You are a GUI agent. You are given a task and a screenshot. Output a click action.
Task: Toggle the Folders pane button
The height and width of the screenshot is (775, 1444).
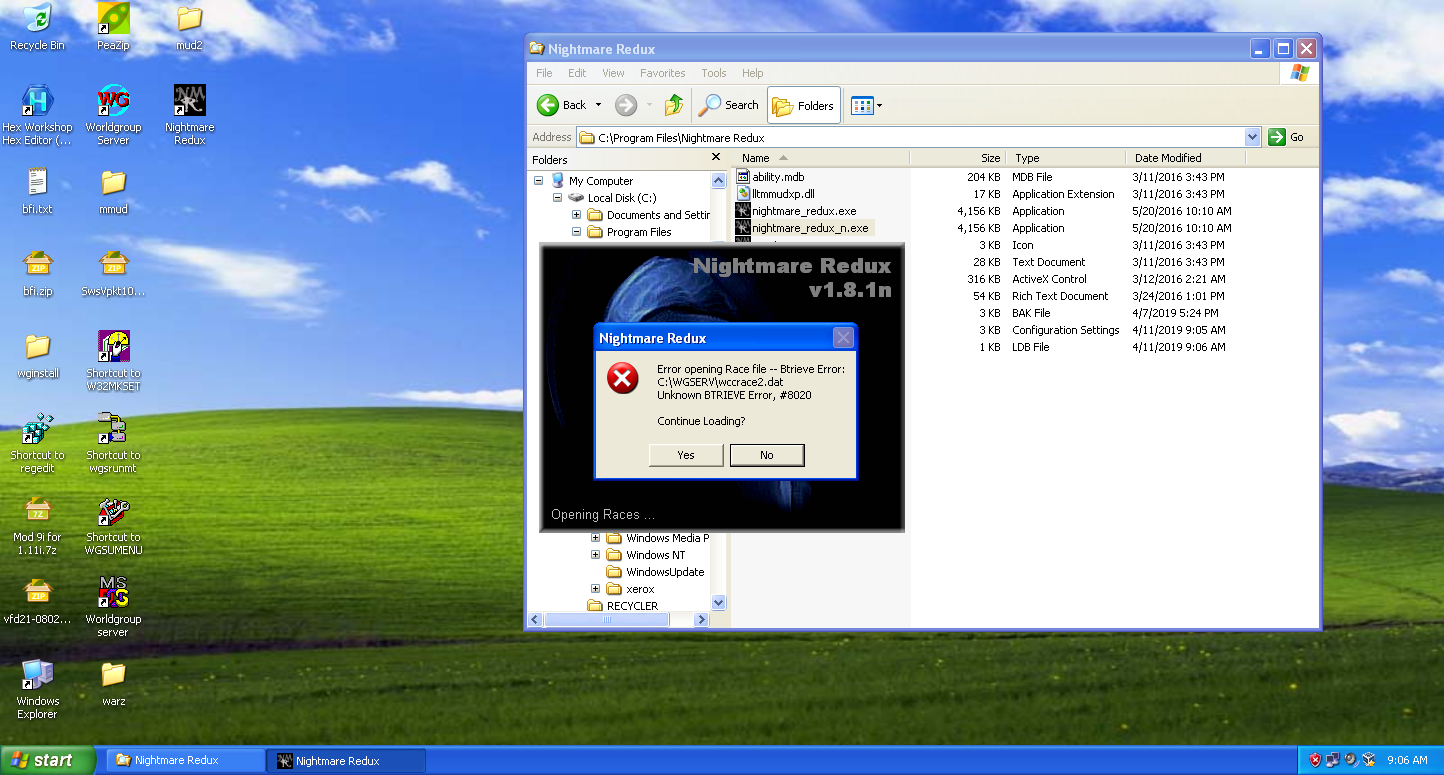(x=804, y=105)
